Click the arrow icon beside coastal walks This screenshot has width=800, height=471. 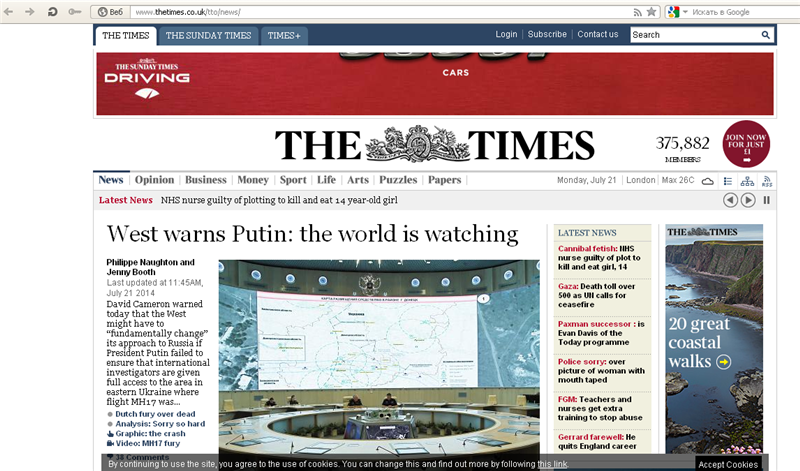723,362
